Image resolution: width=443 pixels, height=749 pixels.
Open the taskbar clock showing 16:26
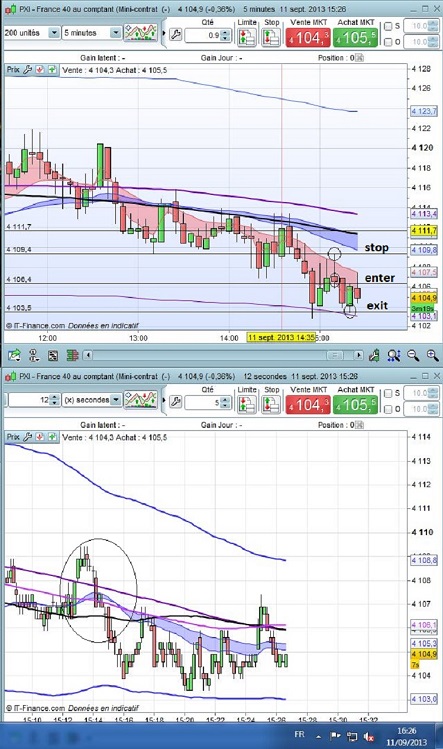pyautogui.click(x=407, y=736)
